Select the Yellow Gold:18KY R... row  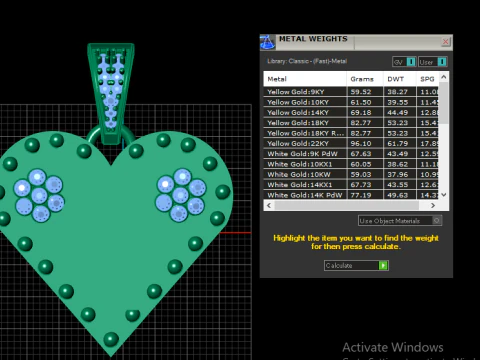click(351, 133)
